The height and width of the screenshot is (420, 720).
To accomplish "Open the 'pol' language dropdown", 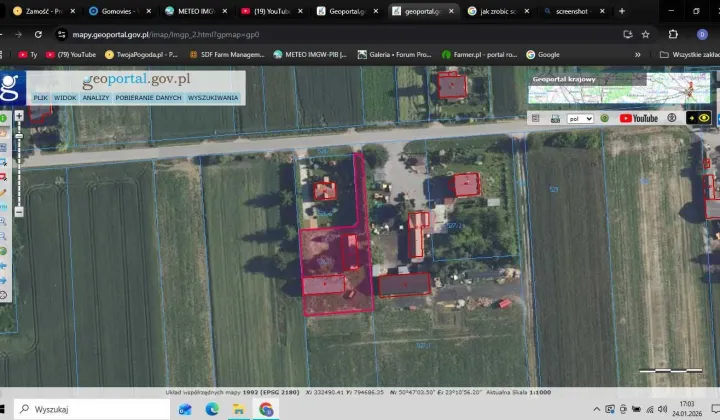I will pyautogui.click(x=580, y=118).
